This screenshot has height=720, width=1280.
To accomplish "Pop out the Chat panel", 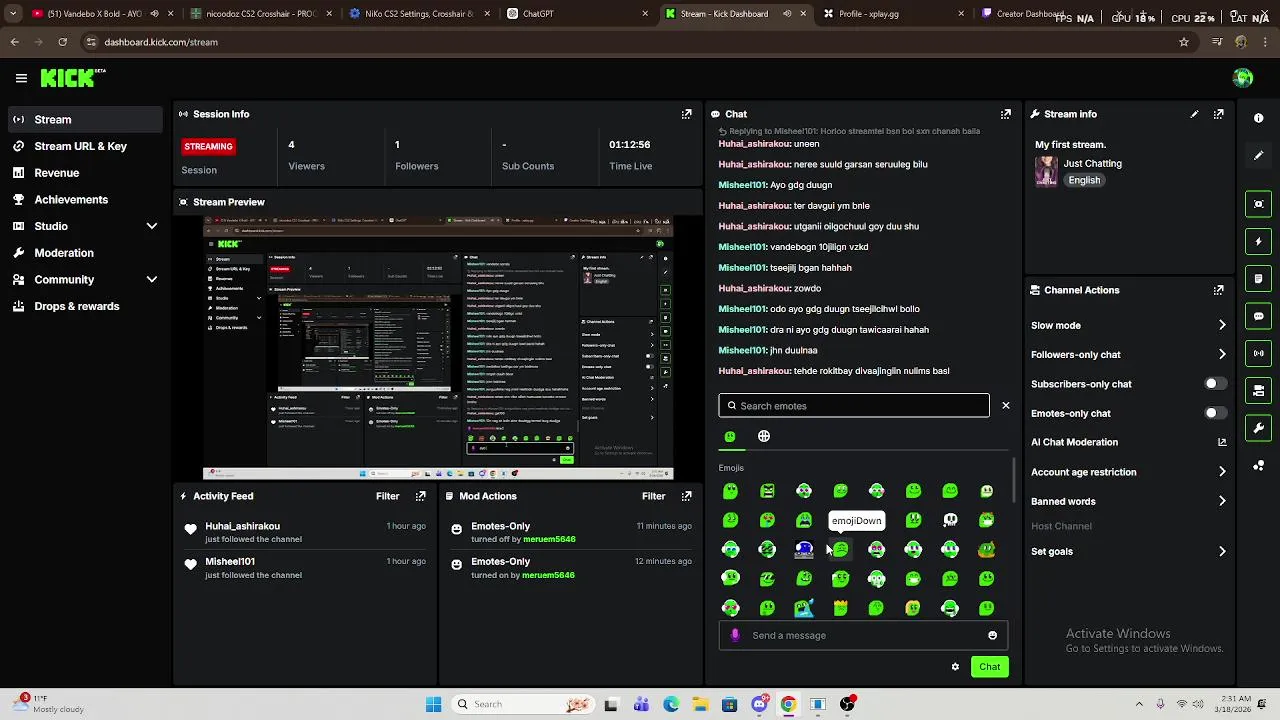I will tap(1006, 114).
